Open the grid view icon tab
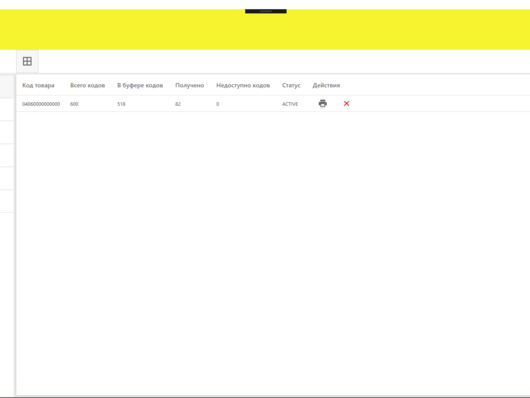The width and height of the screenshot is (530, 398). coord(27,61)
